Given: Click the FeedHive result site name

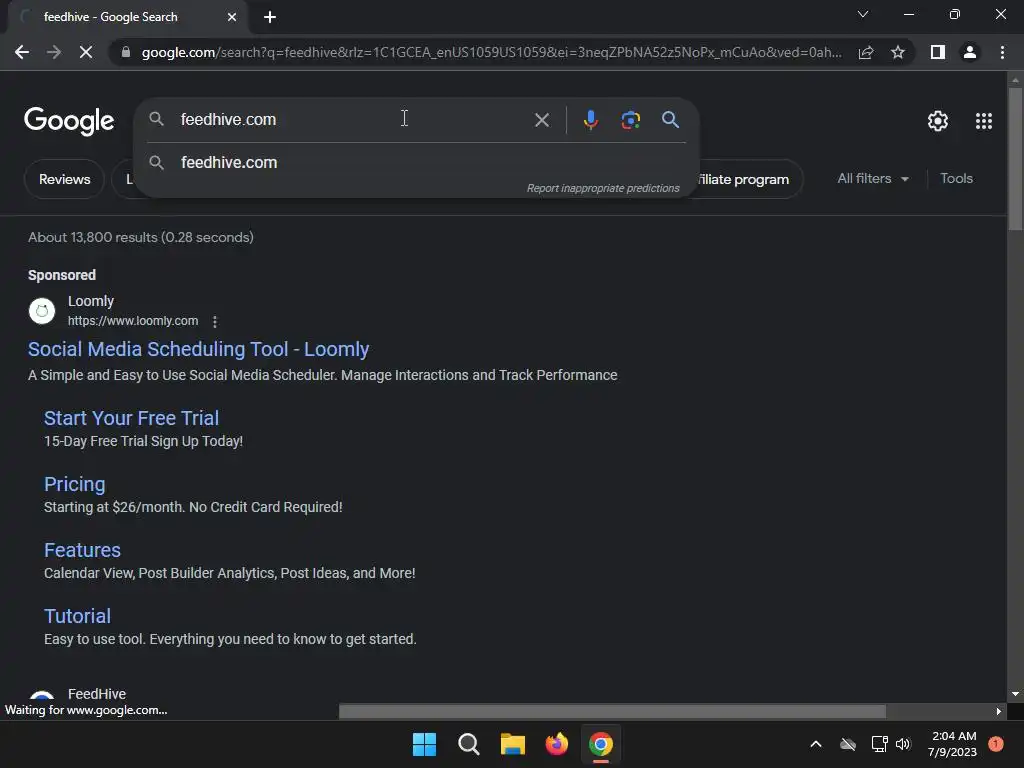Looking at the screenshot, I should pos(97,694).
